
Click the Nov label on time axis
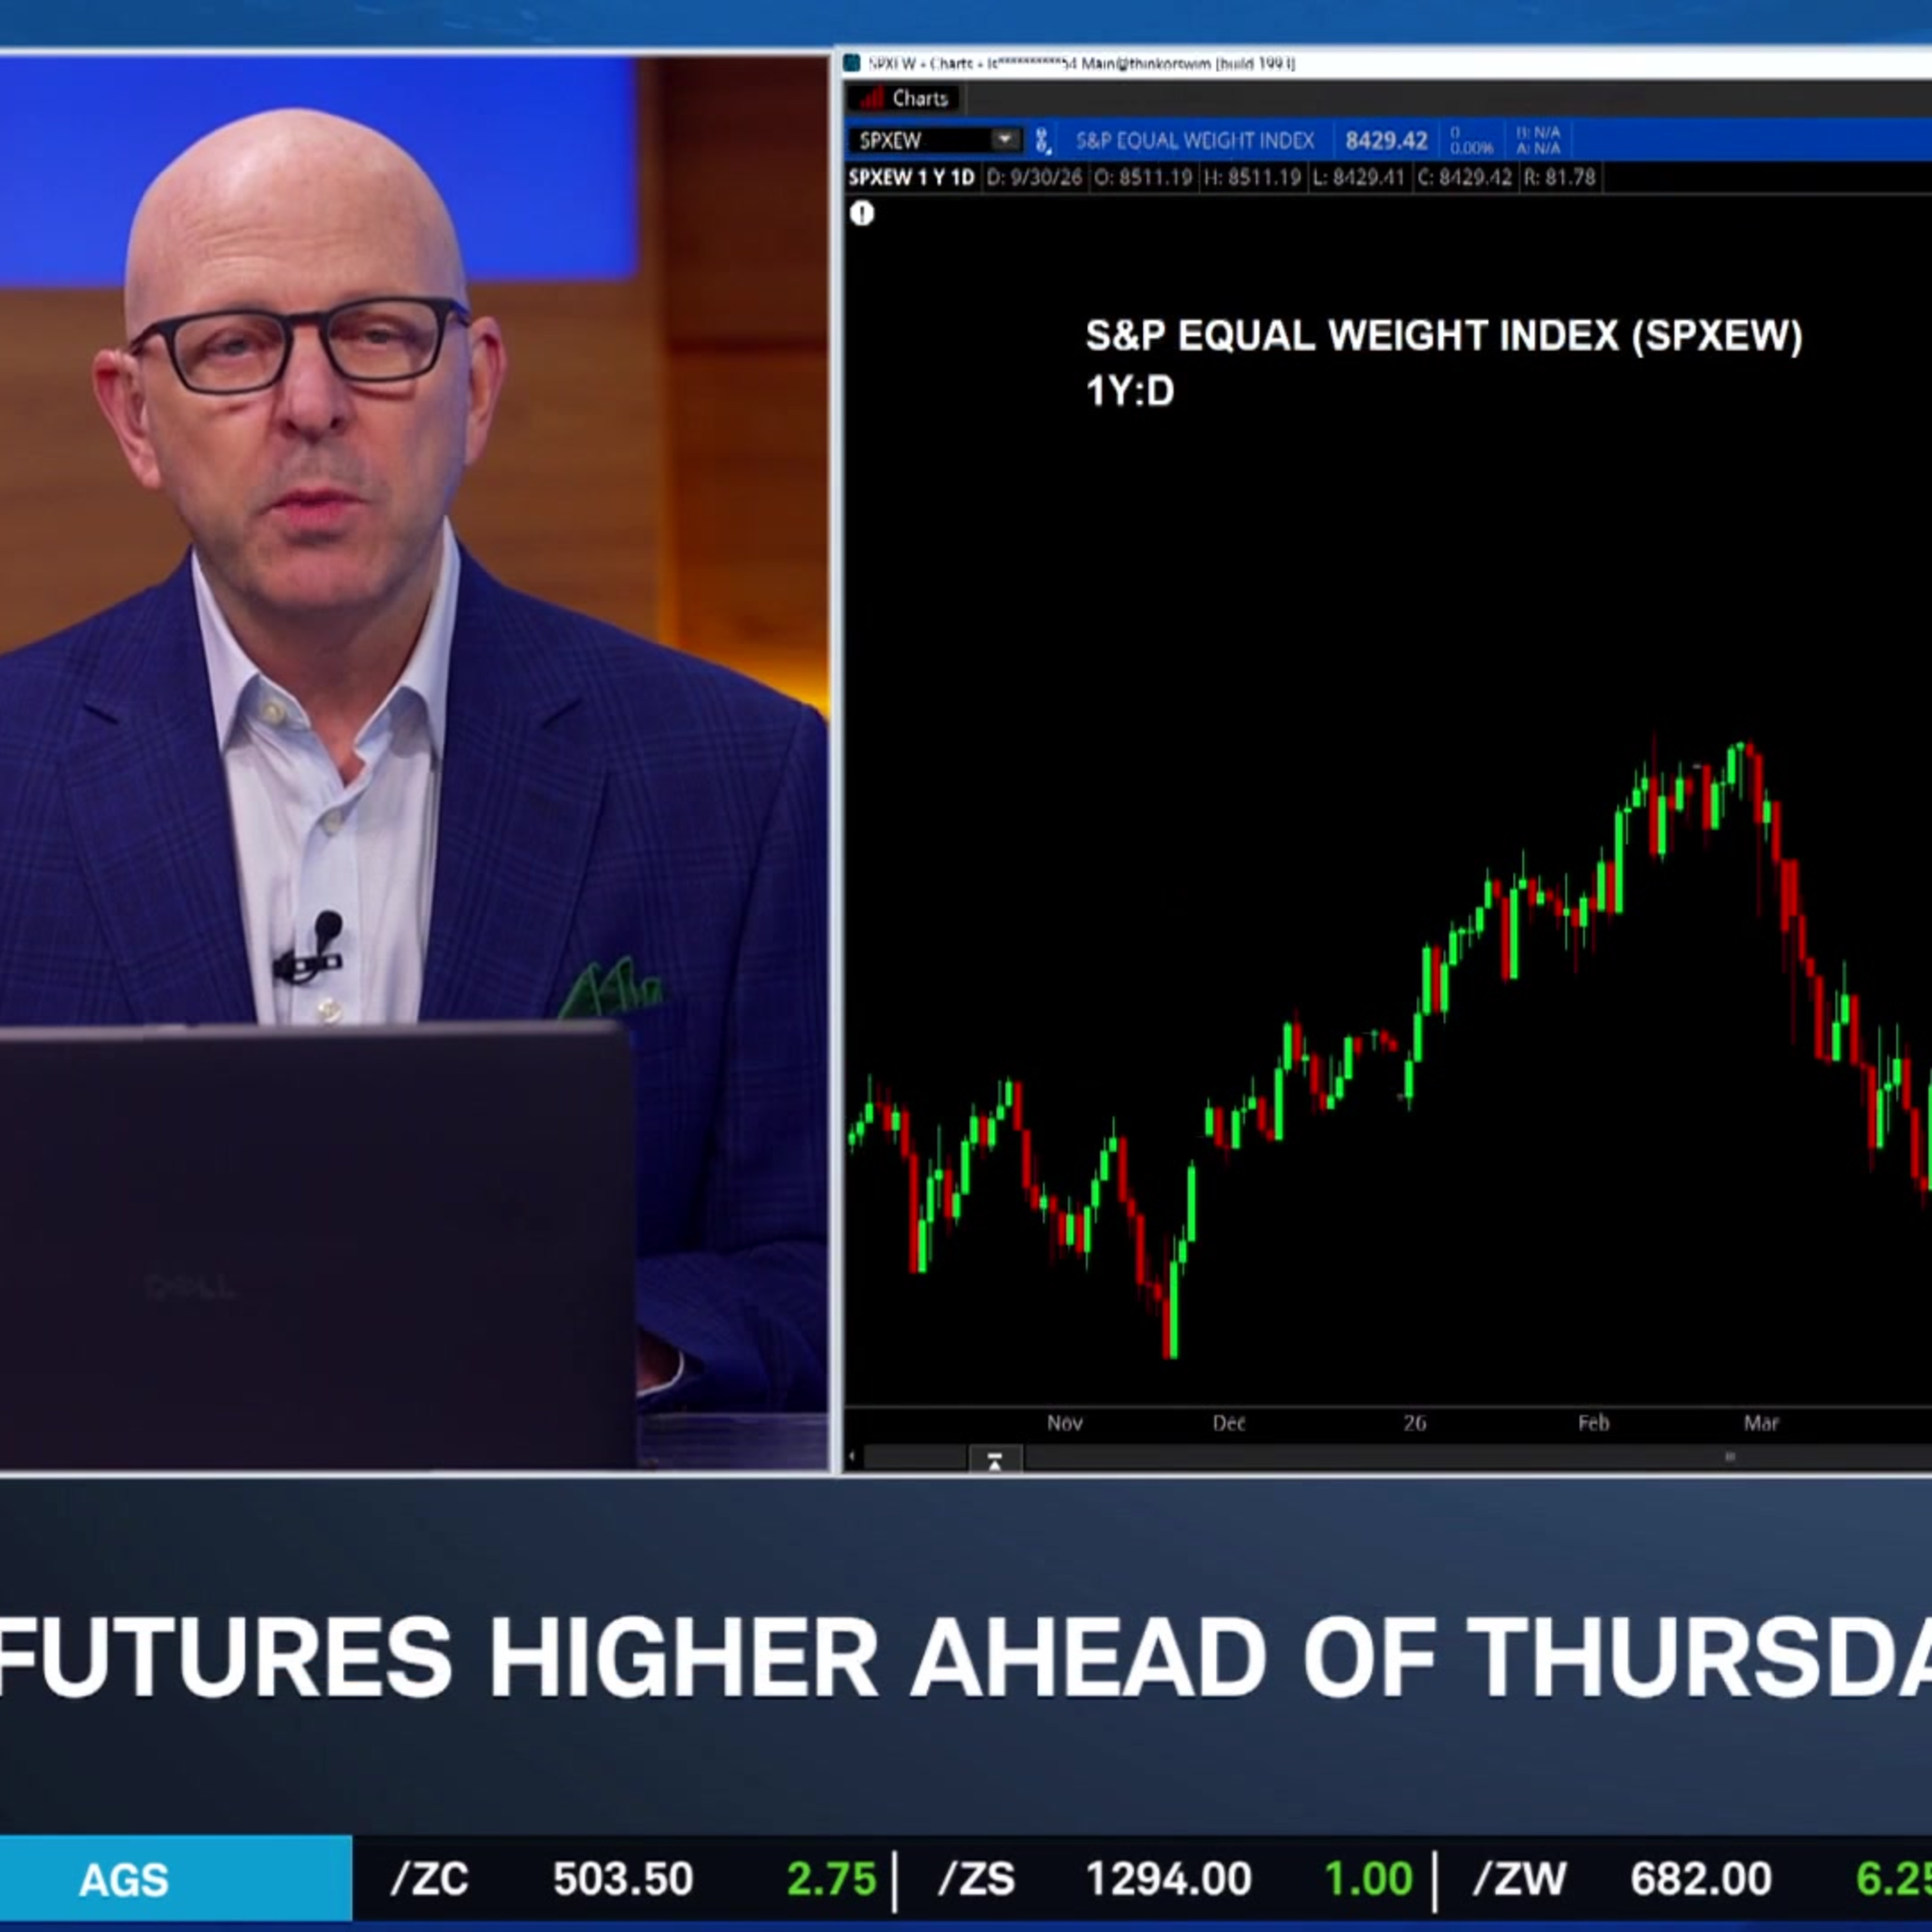point(1064,1423)
